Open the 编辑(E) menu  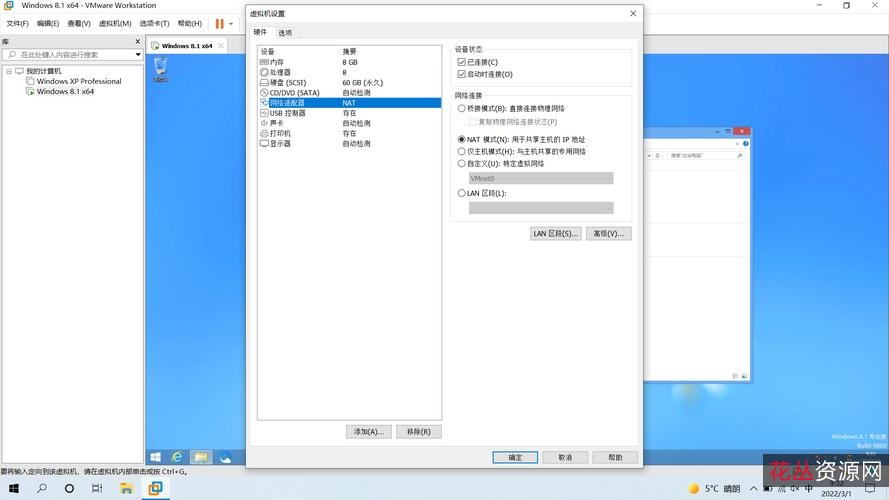[x=48, y=23]
